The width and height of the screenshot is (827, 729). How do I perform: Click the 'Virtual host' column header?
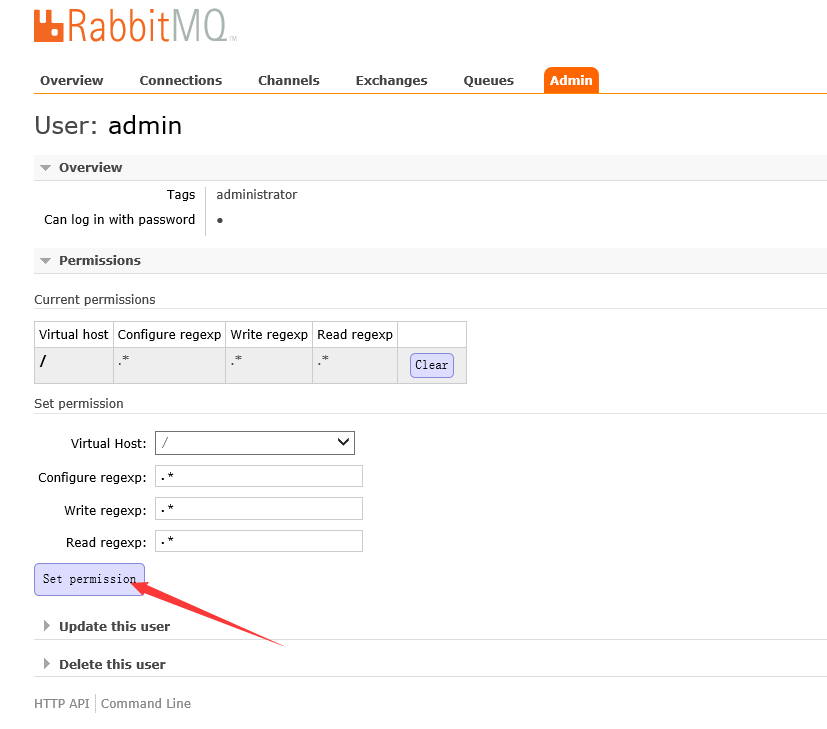[73, 335]
